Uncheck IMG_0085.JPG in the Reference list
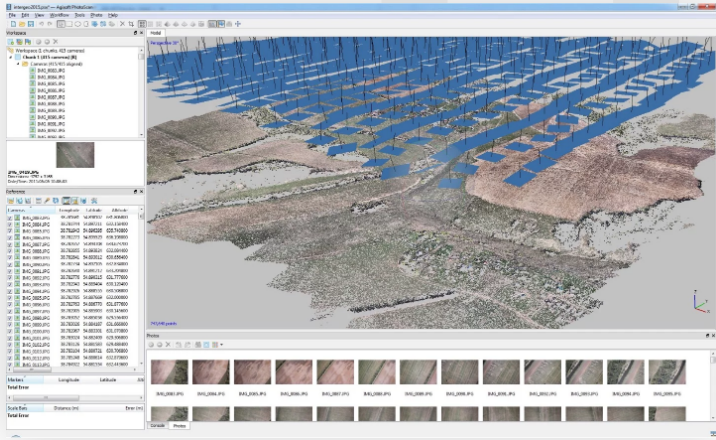 coord(10,231)
